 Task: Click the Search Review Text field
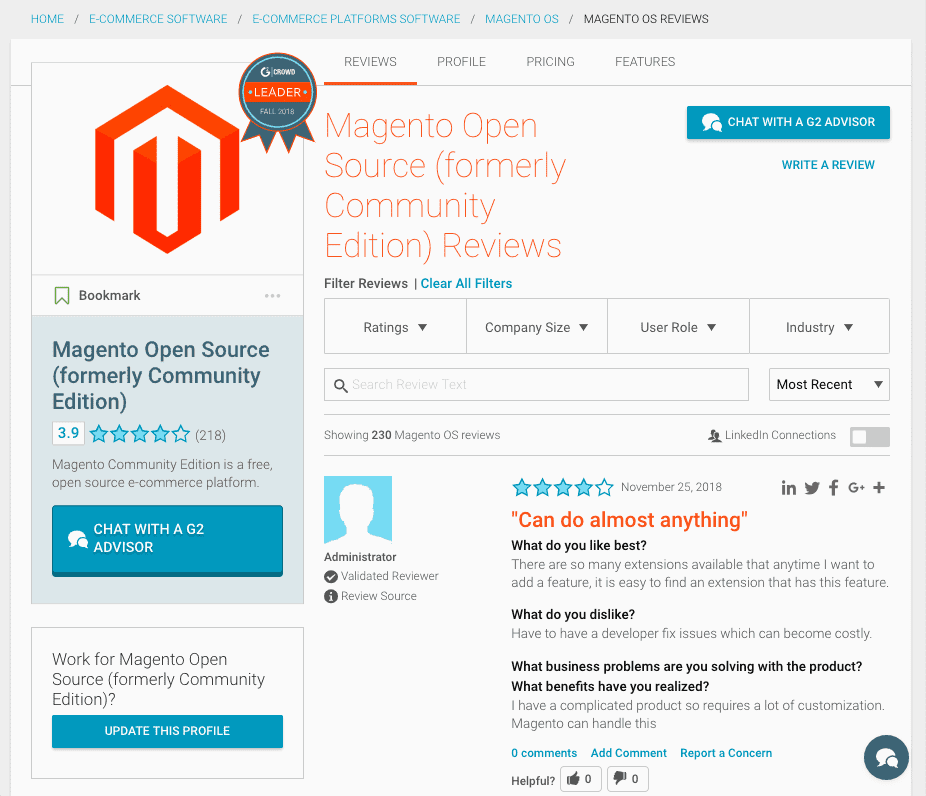(536, 384)
